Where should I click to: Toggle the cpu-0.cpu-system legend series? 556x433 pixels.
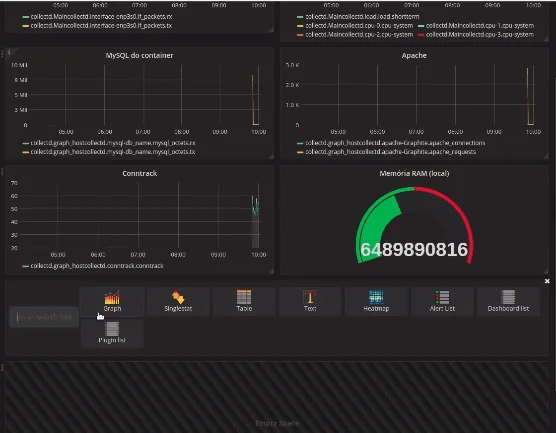coord(359,26)
